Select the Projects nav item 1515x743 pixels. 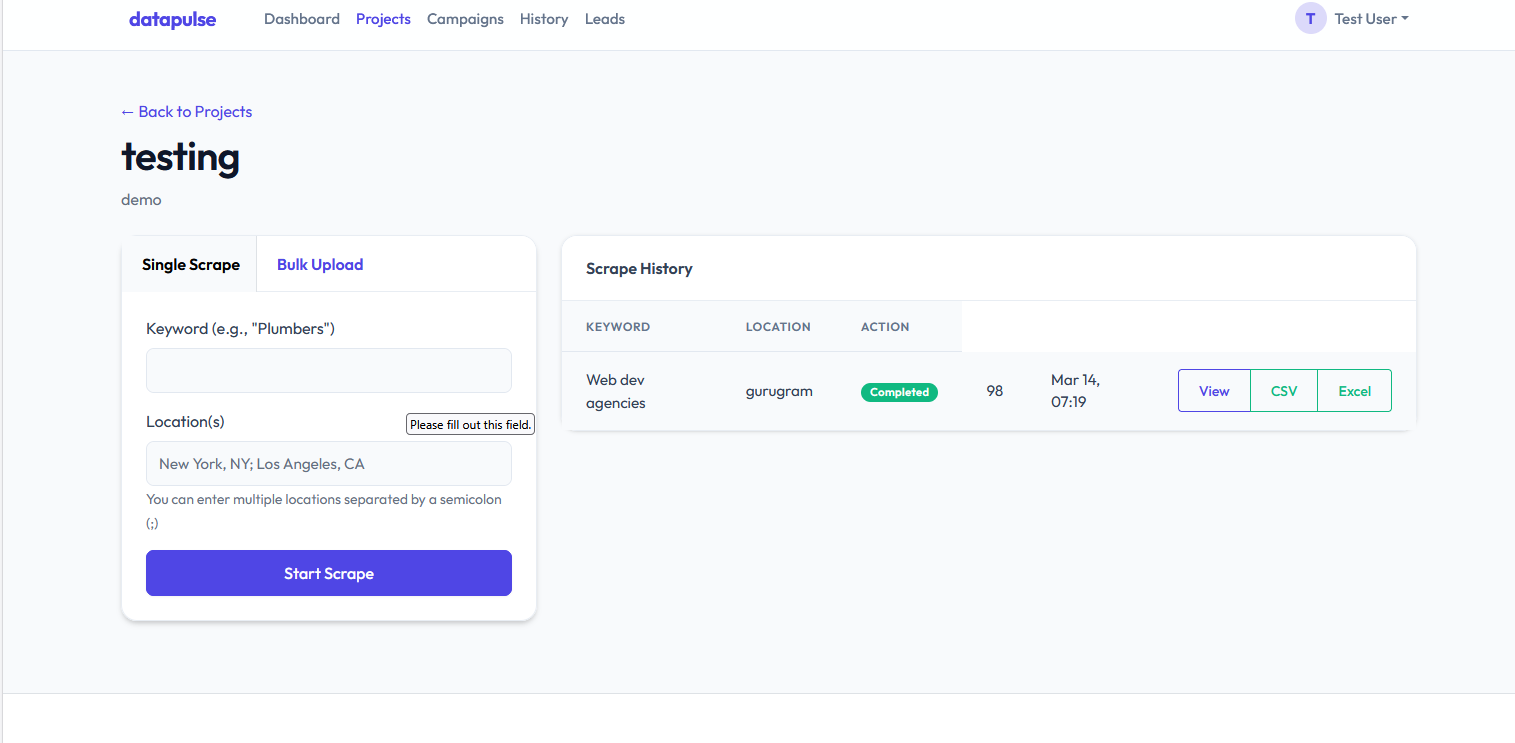(x=383, y=18)
